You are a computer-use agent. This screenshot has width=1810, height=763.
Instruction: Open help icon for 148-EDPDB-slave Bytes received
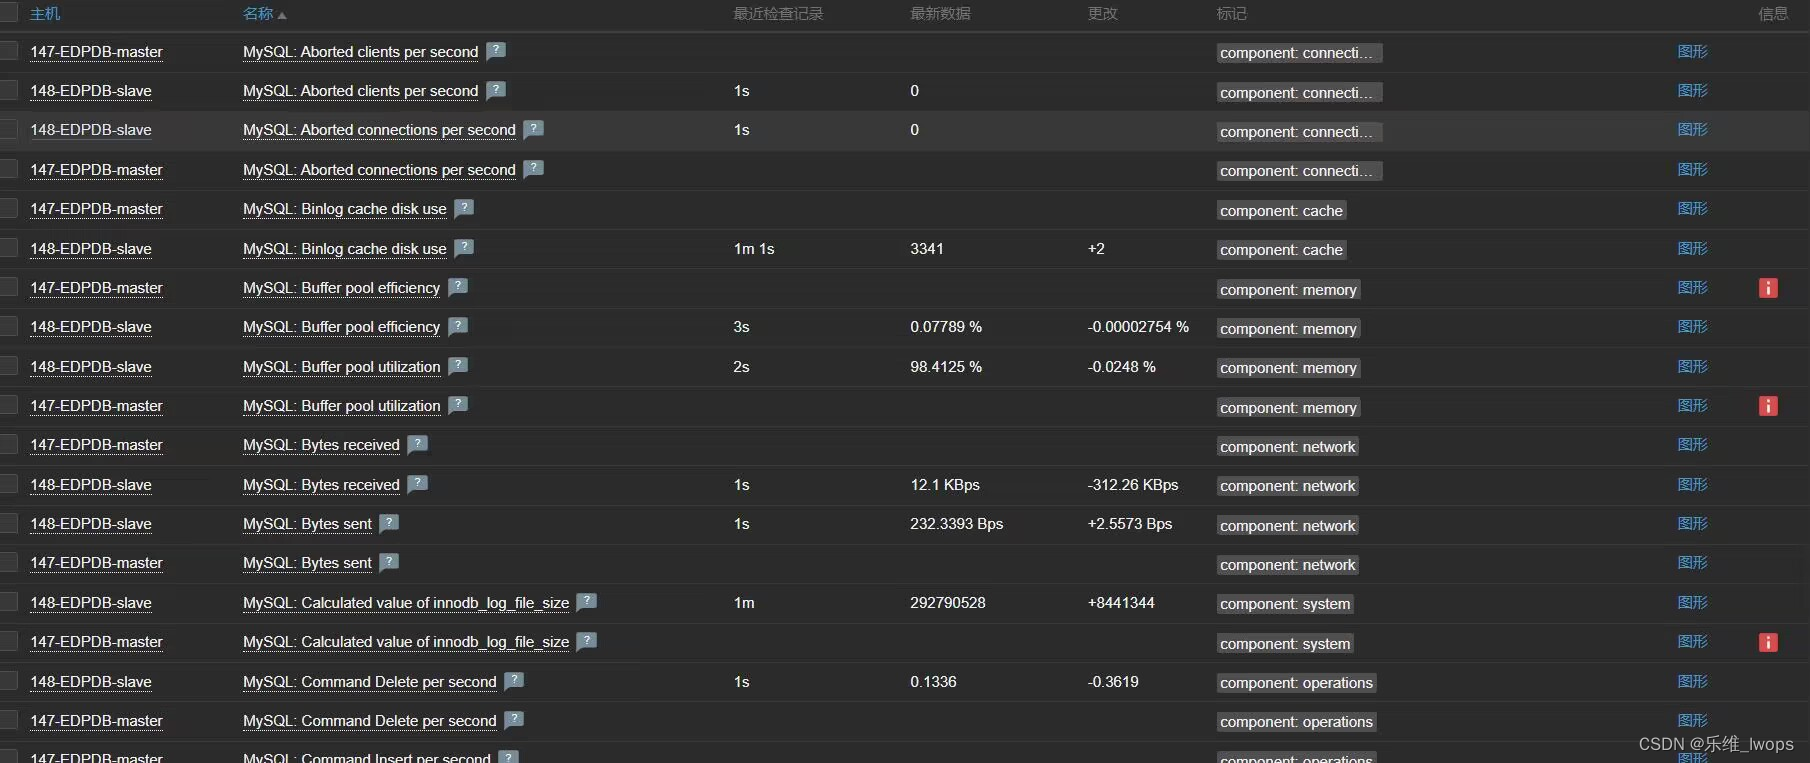pos(418,484)
